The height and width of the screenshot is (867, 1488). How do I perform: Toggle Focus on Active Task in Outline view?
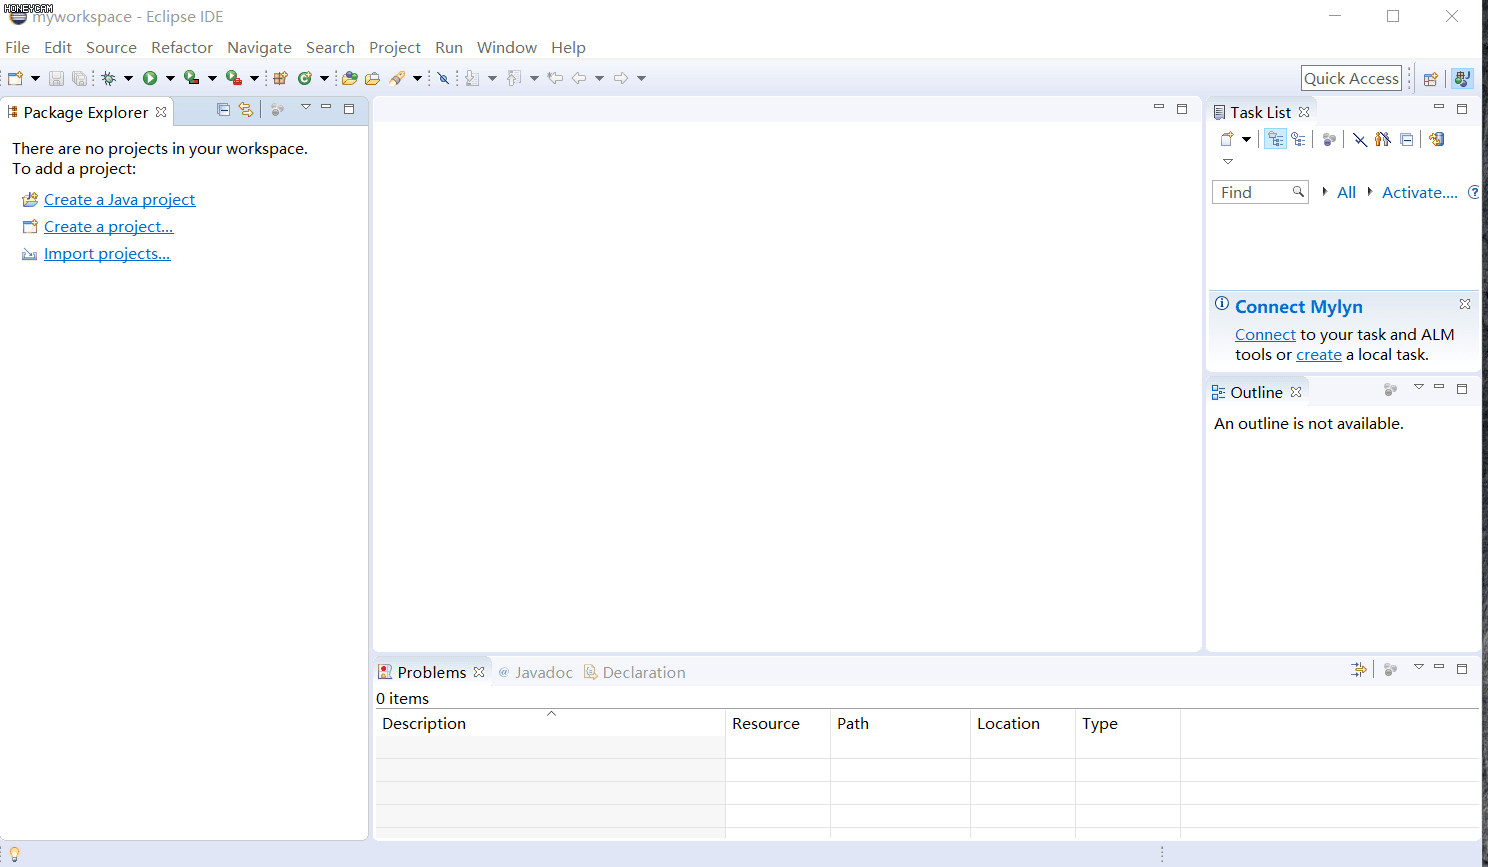coord(1390,389)
